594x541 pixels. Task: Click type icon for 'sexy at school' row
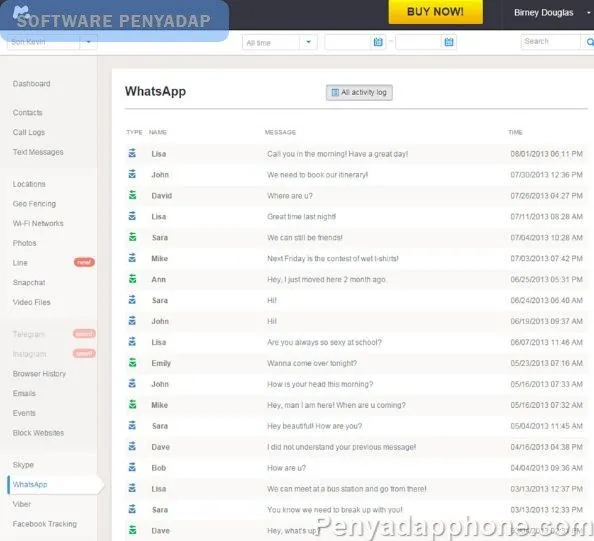[132, 342]
